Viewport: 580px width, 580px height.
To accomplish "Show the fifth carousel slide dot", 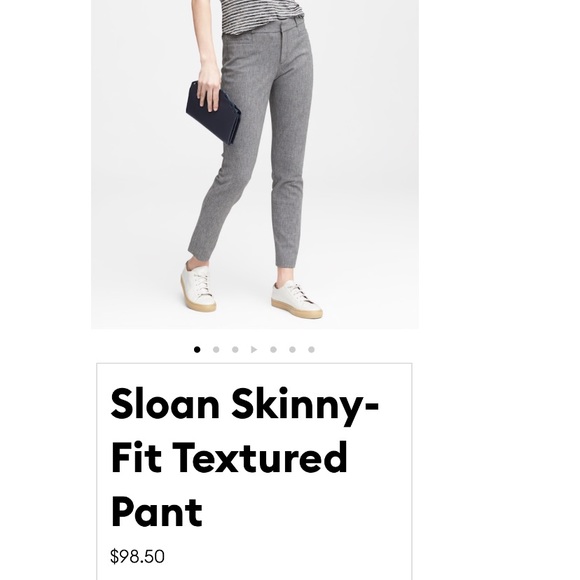I will [x=273, y=350].
